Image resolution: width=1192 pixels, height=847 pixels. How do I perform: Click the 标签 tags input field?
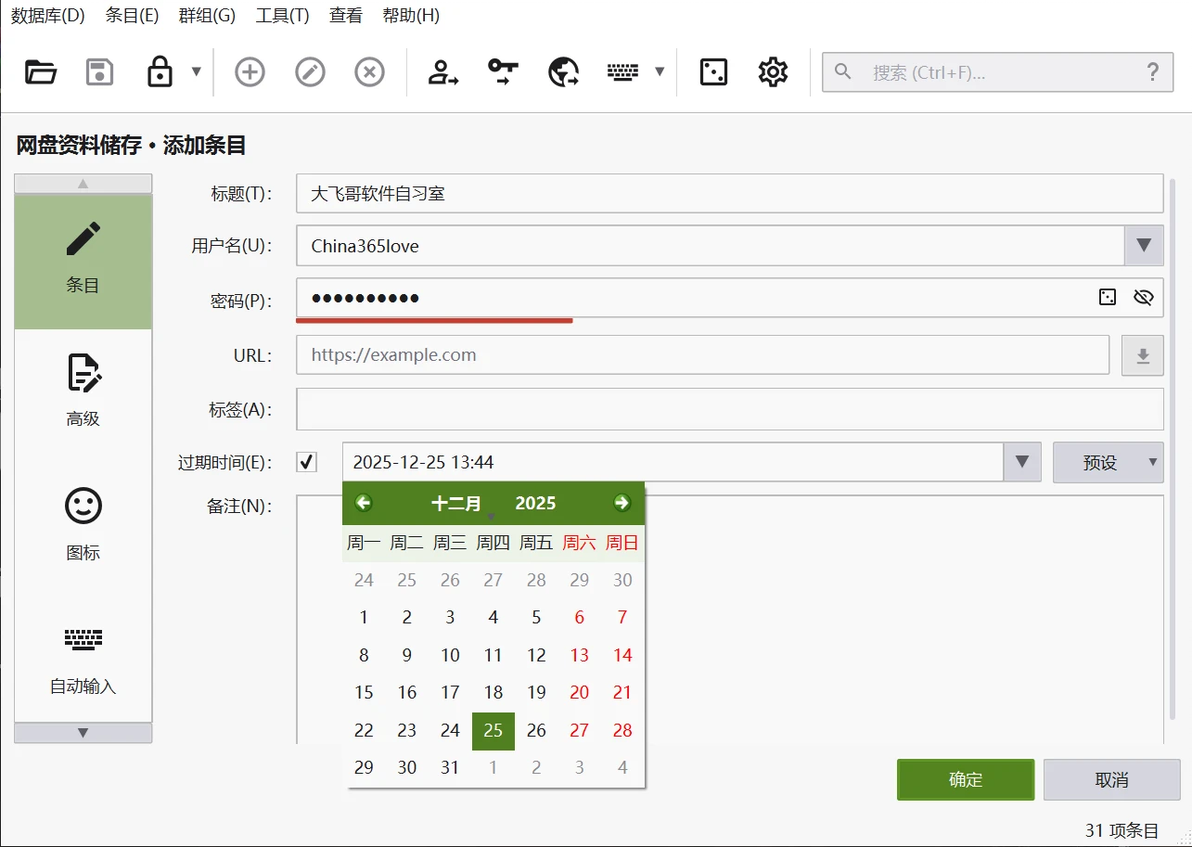coord(730,410)
